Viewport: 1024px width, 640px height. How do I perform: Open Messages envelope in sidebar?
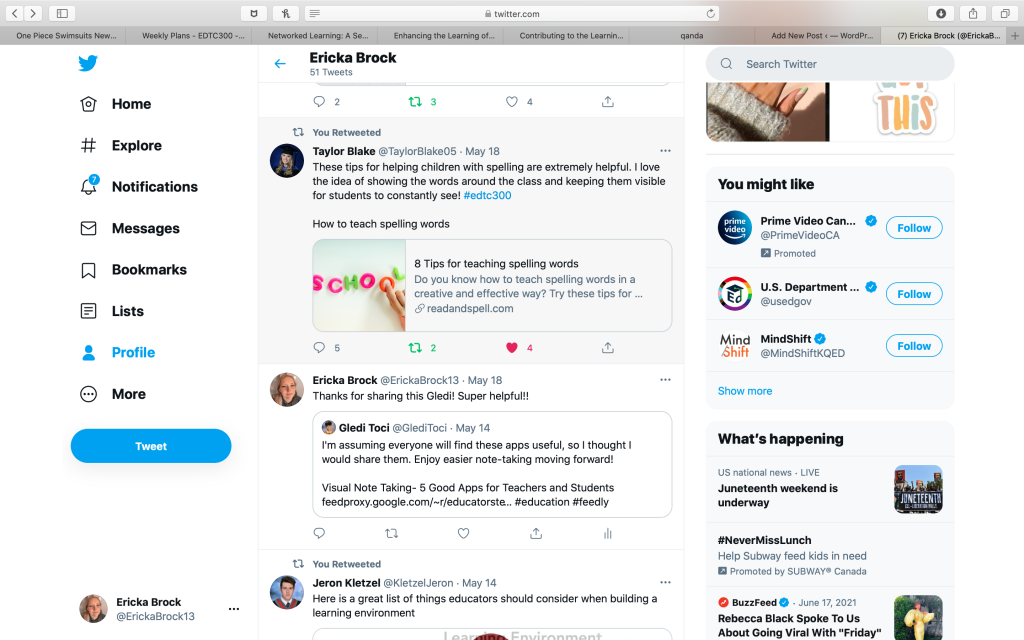(x=129, y=228)
